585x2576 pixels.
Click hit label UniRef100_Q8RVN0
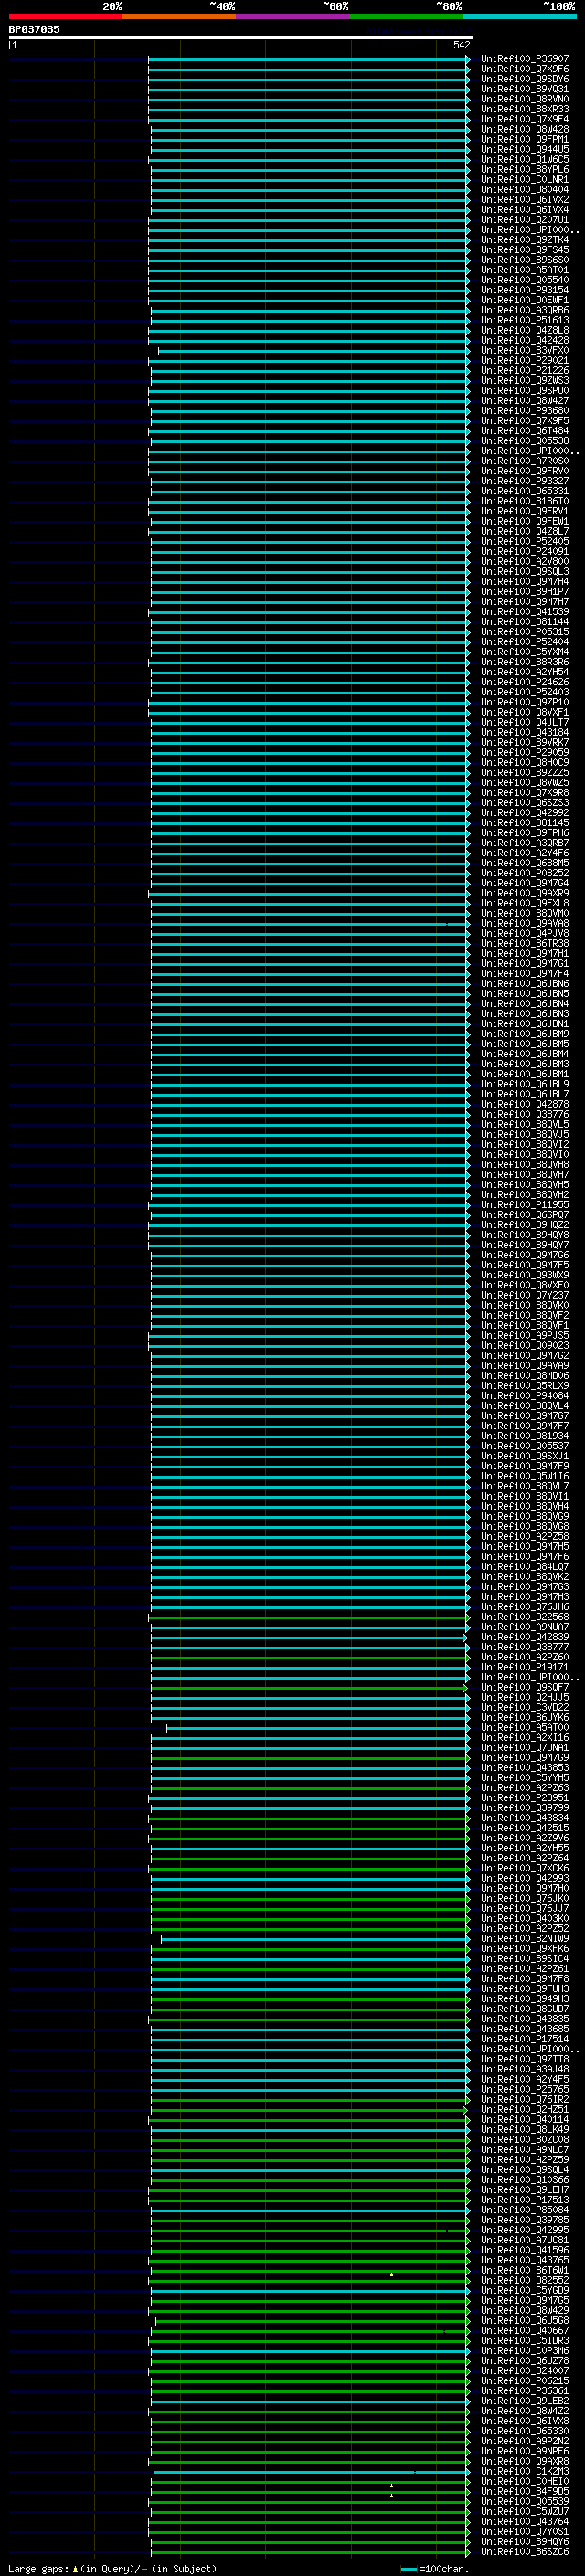[524, 99]
